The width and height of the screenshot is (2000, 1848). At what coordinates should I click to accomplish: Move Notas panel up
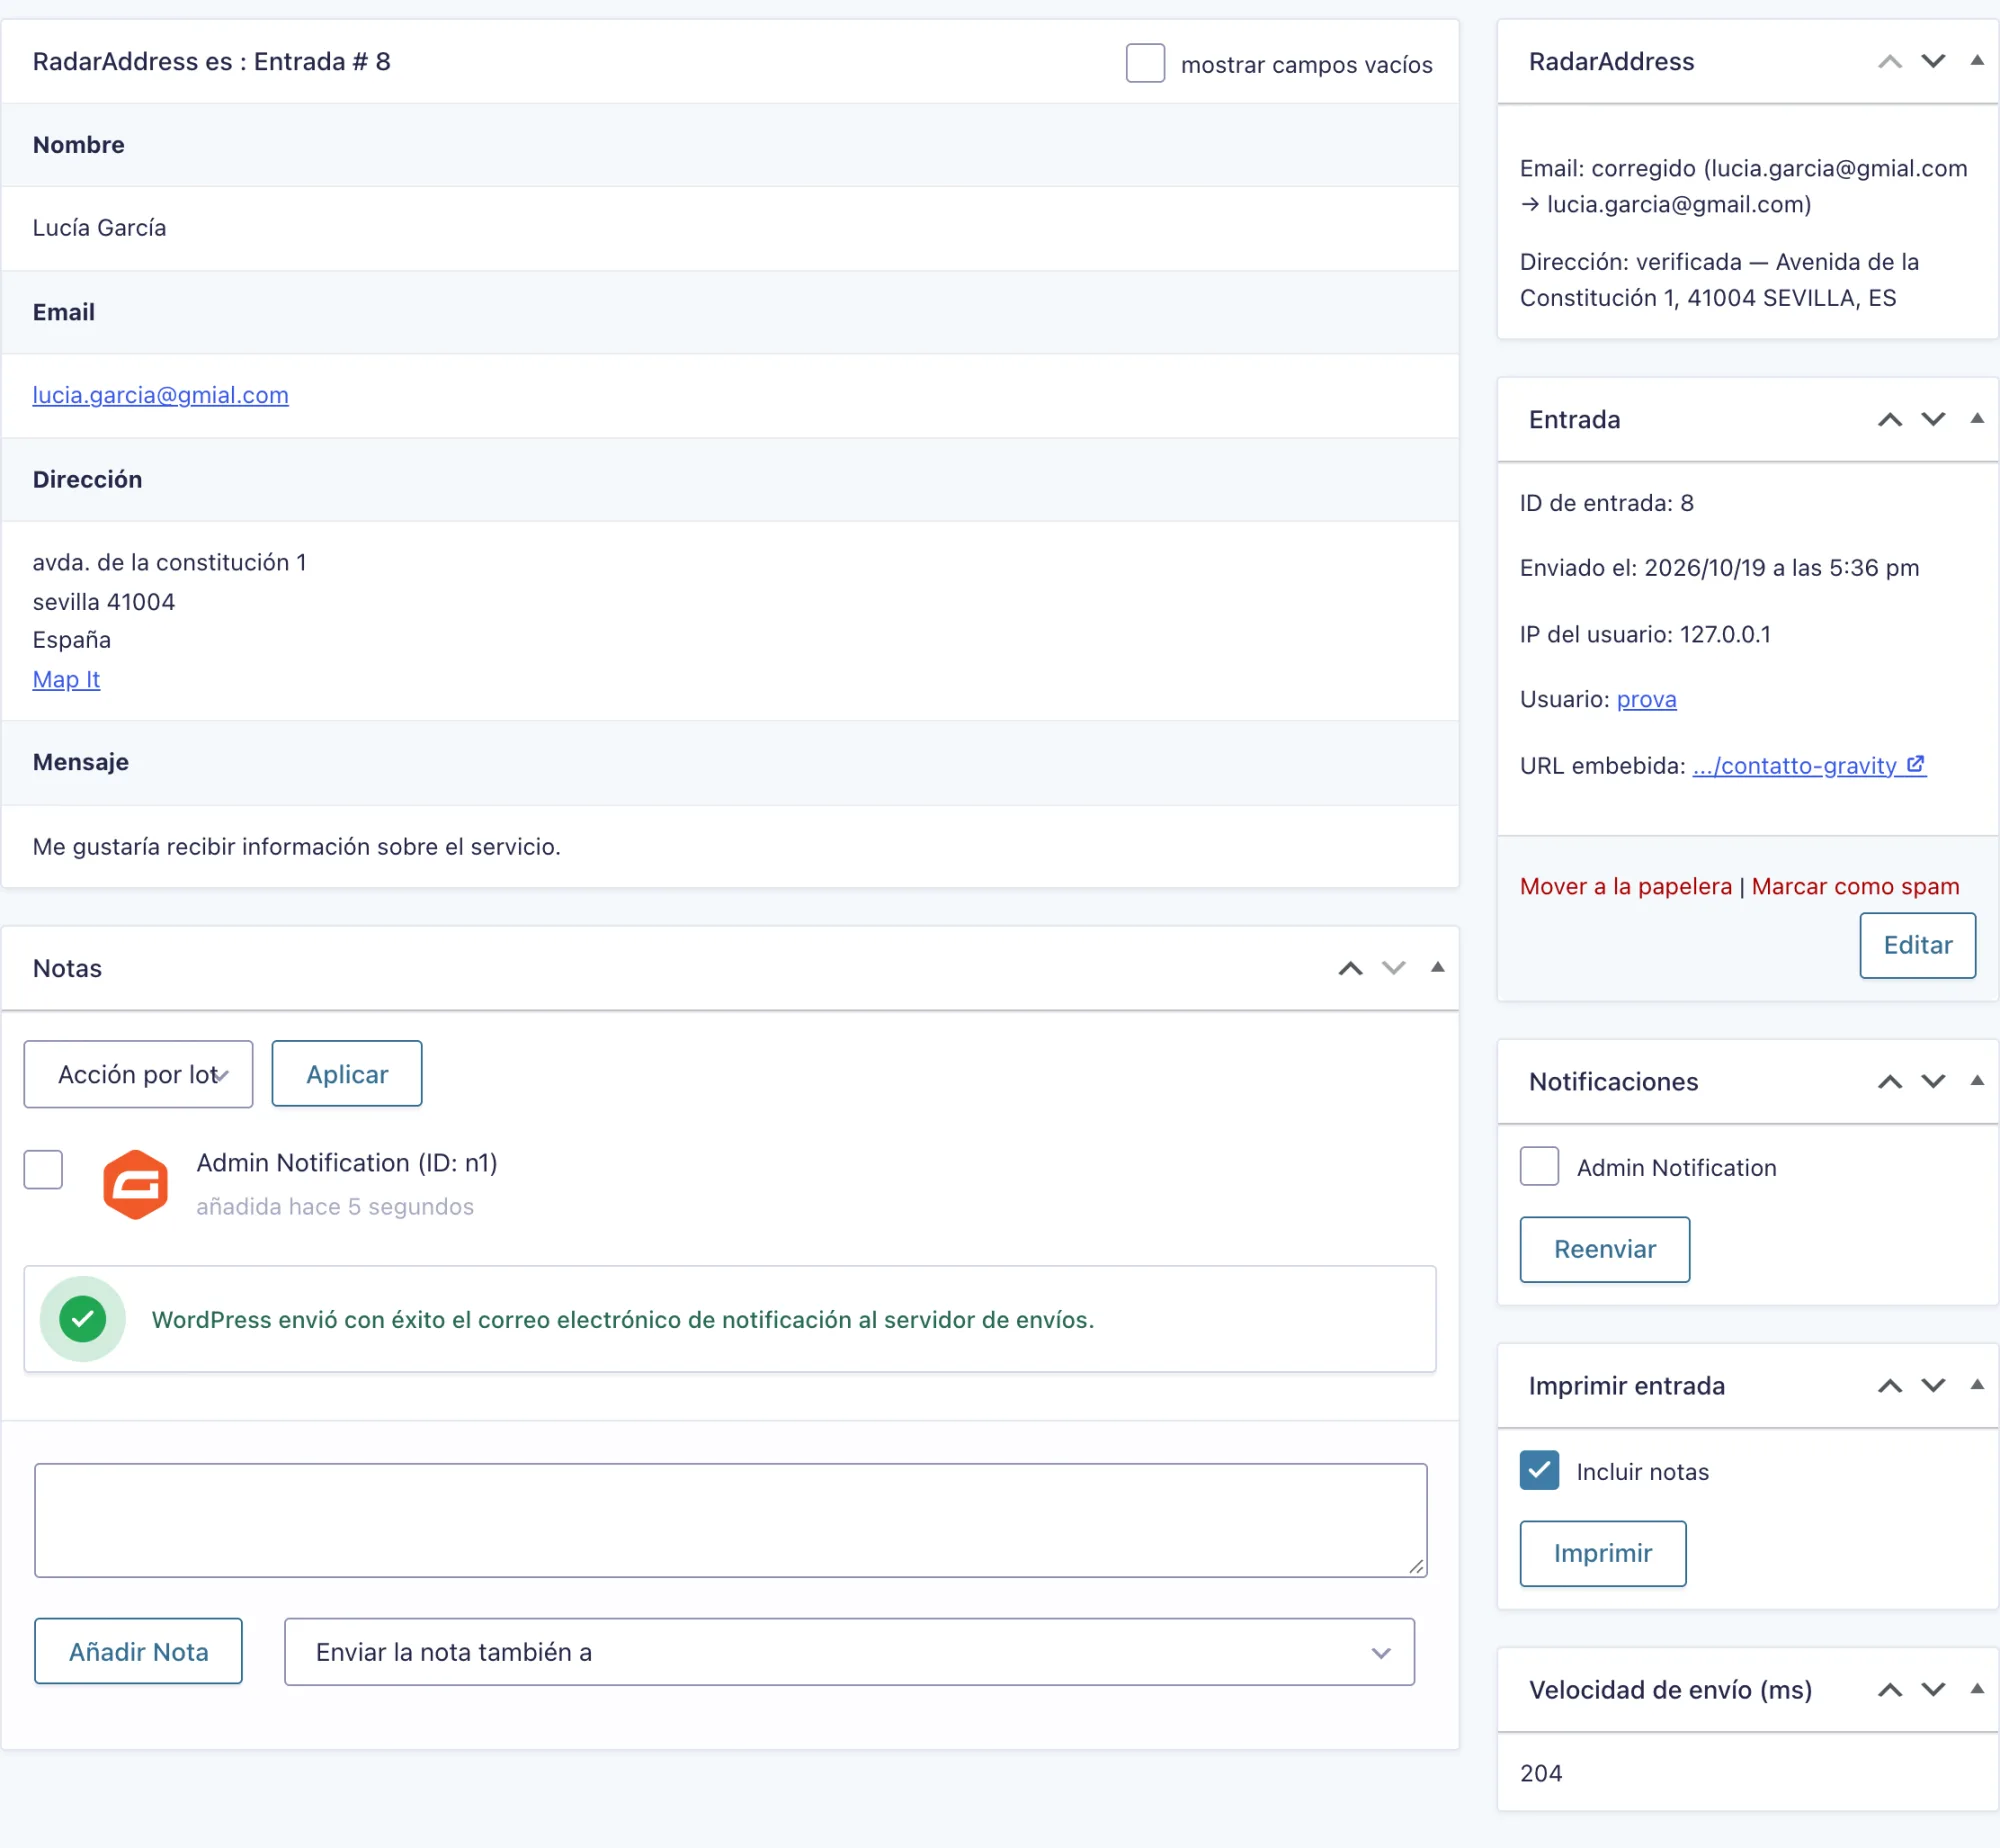click(x=1350, y=968)
